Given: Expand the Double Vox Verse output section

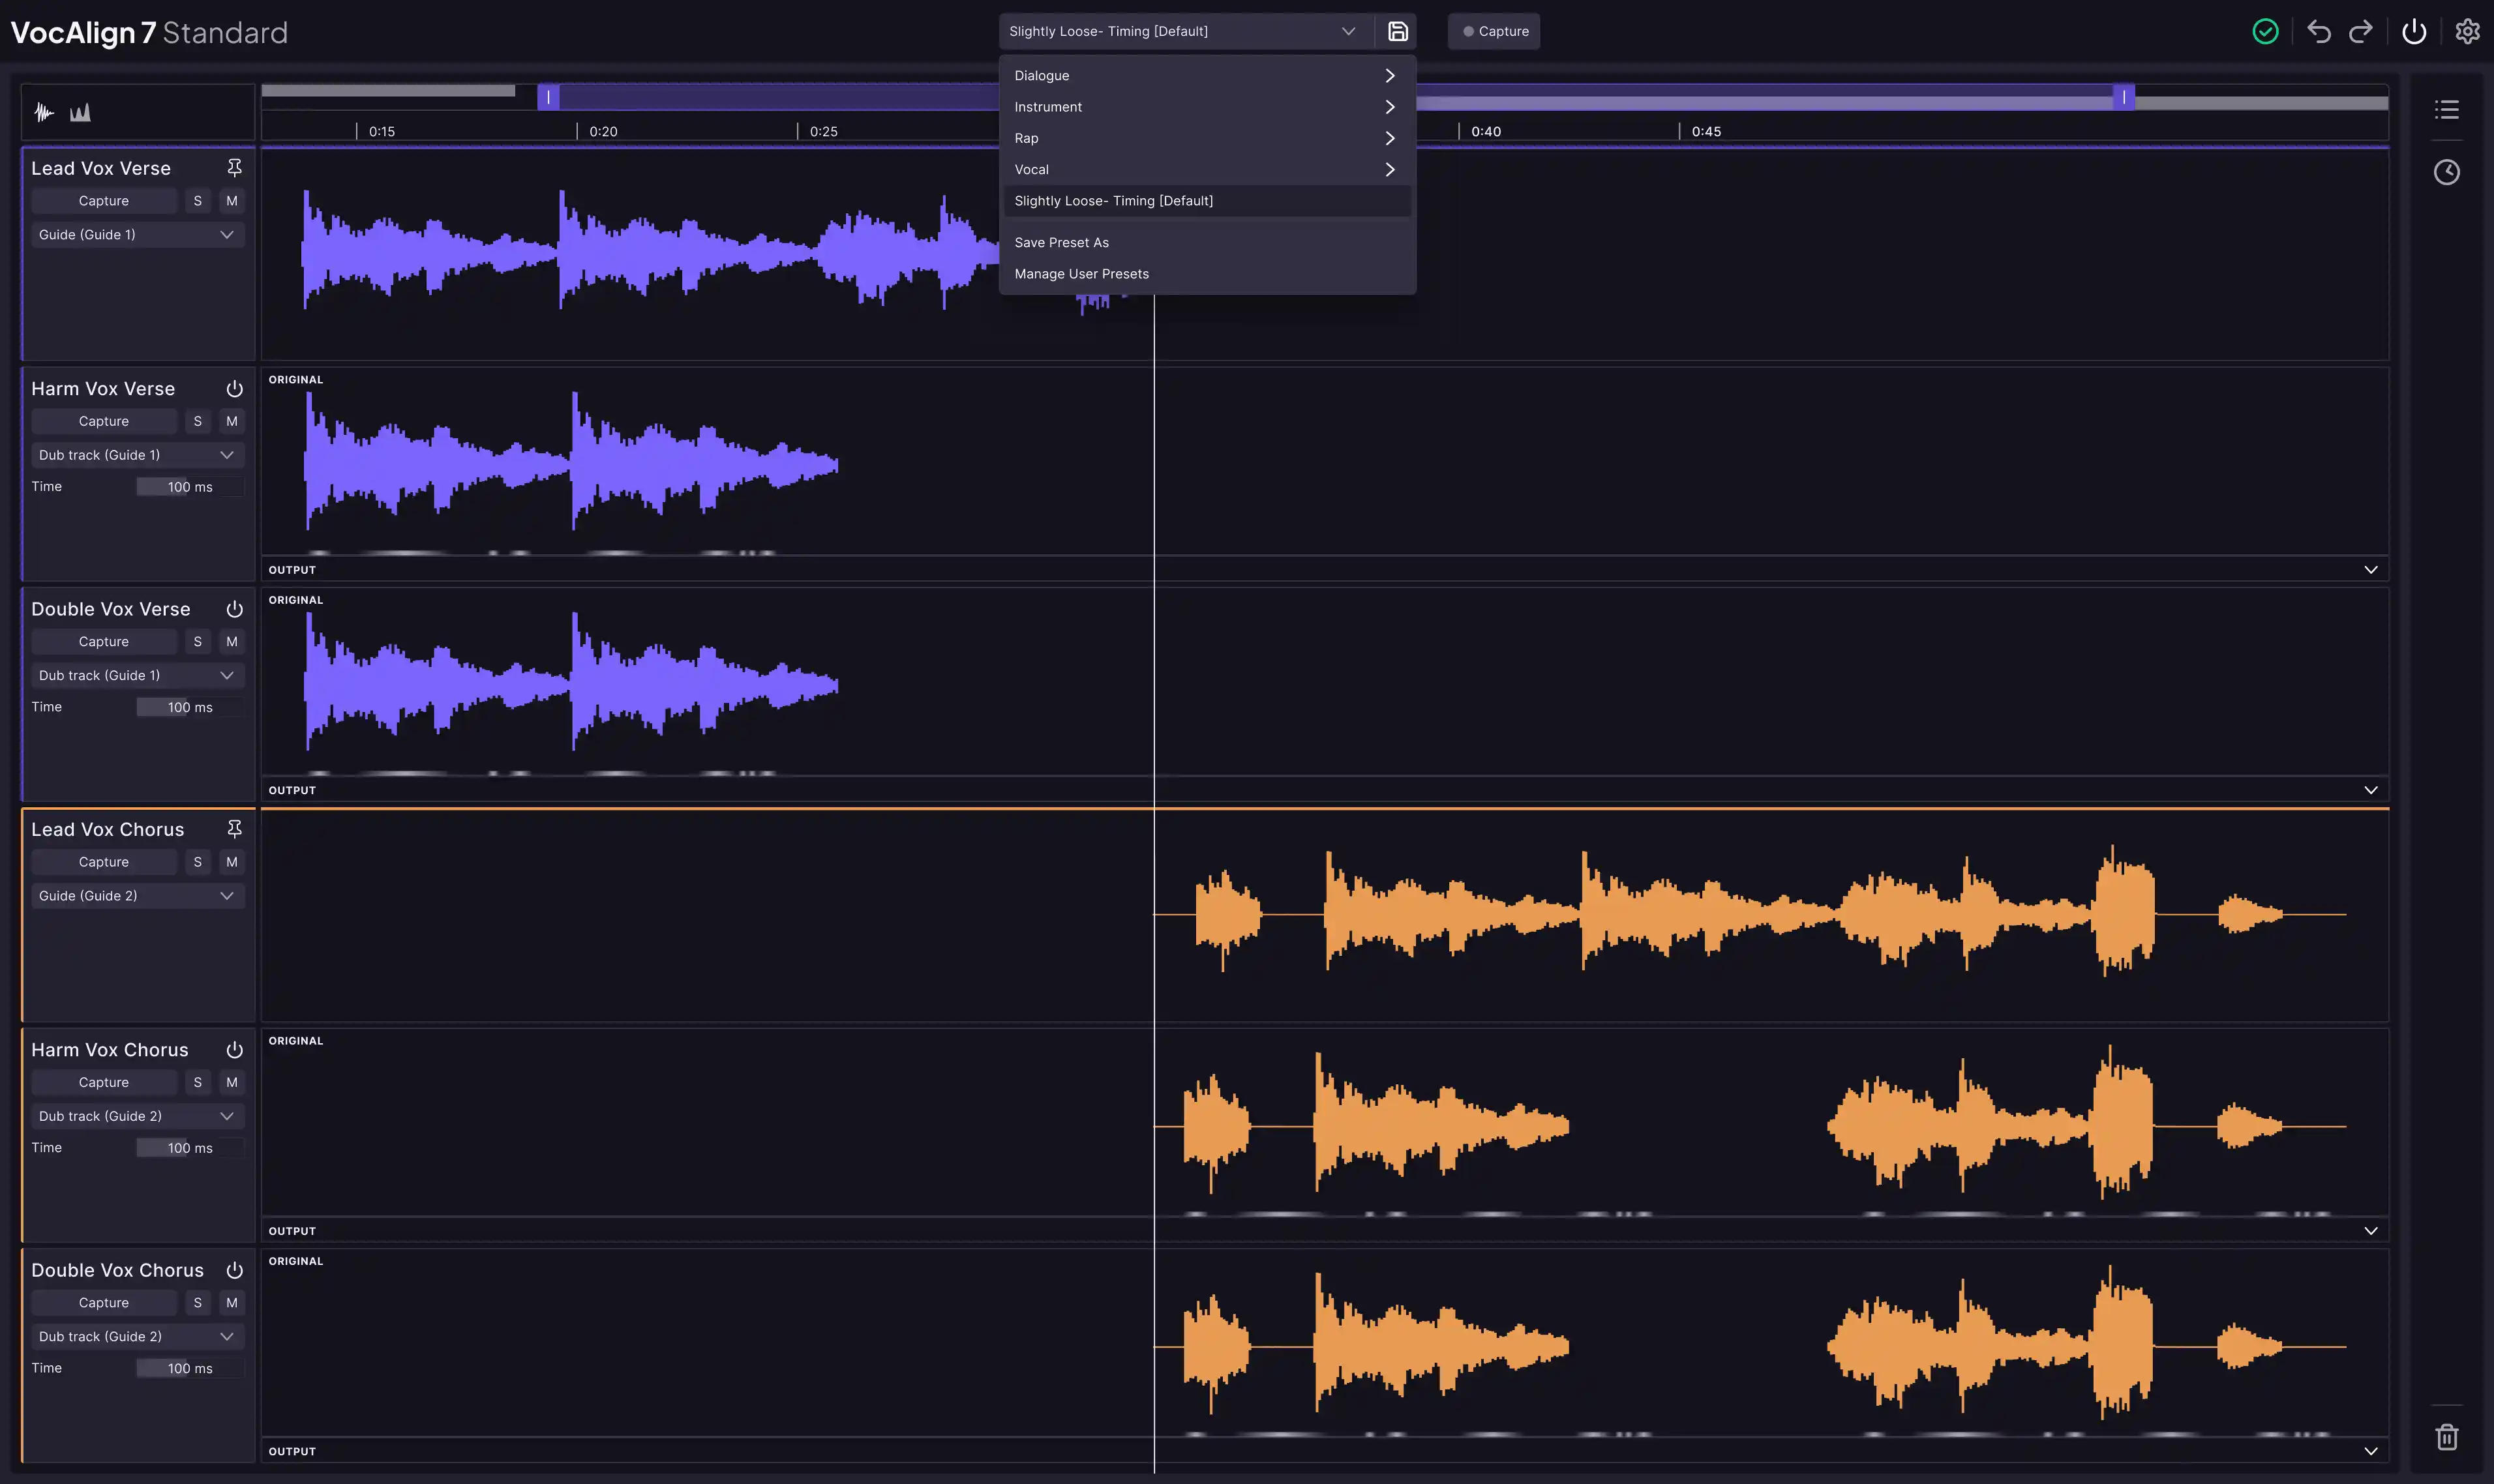Looking at the screenshot, I should (x=2370, y=790).
